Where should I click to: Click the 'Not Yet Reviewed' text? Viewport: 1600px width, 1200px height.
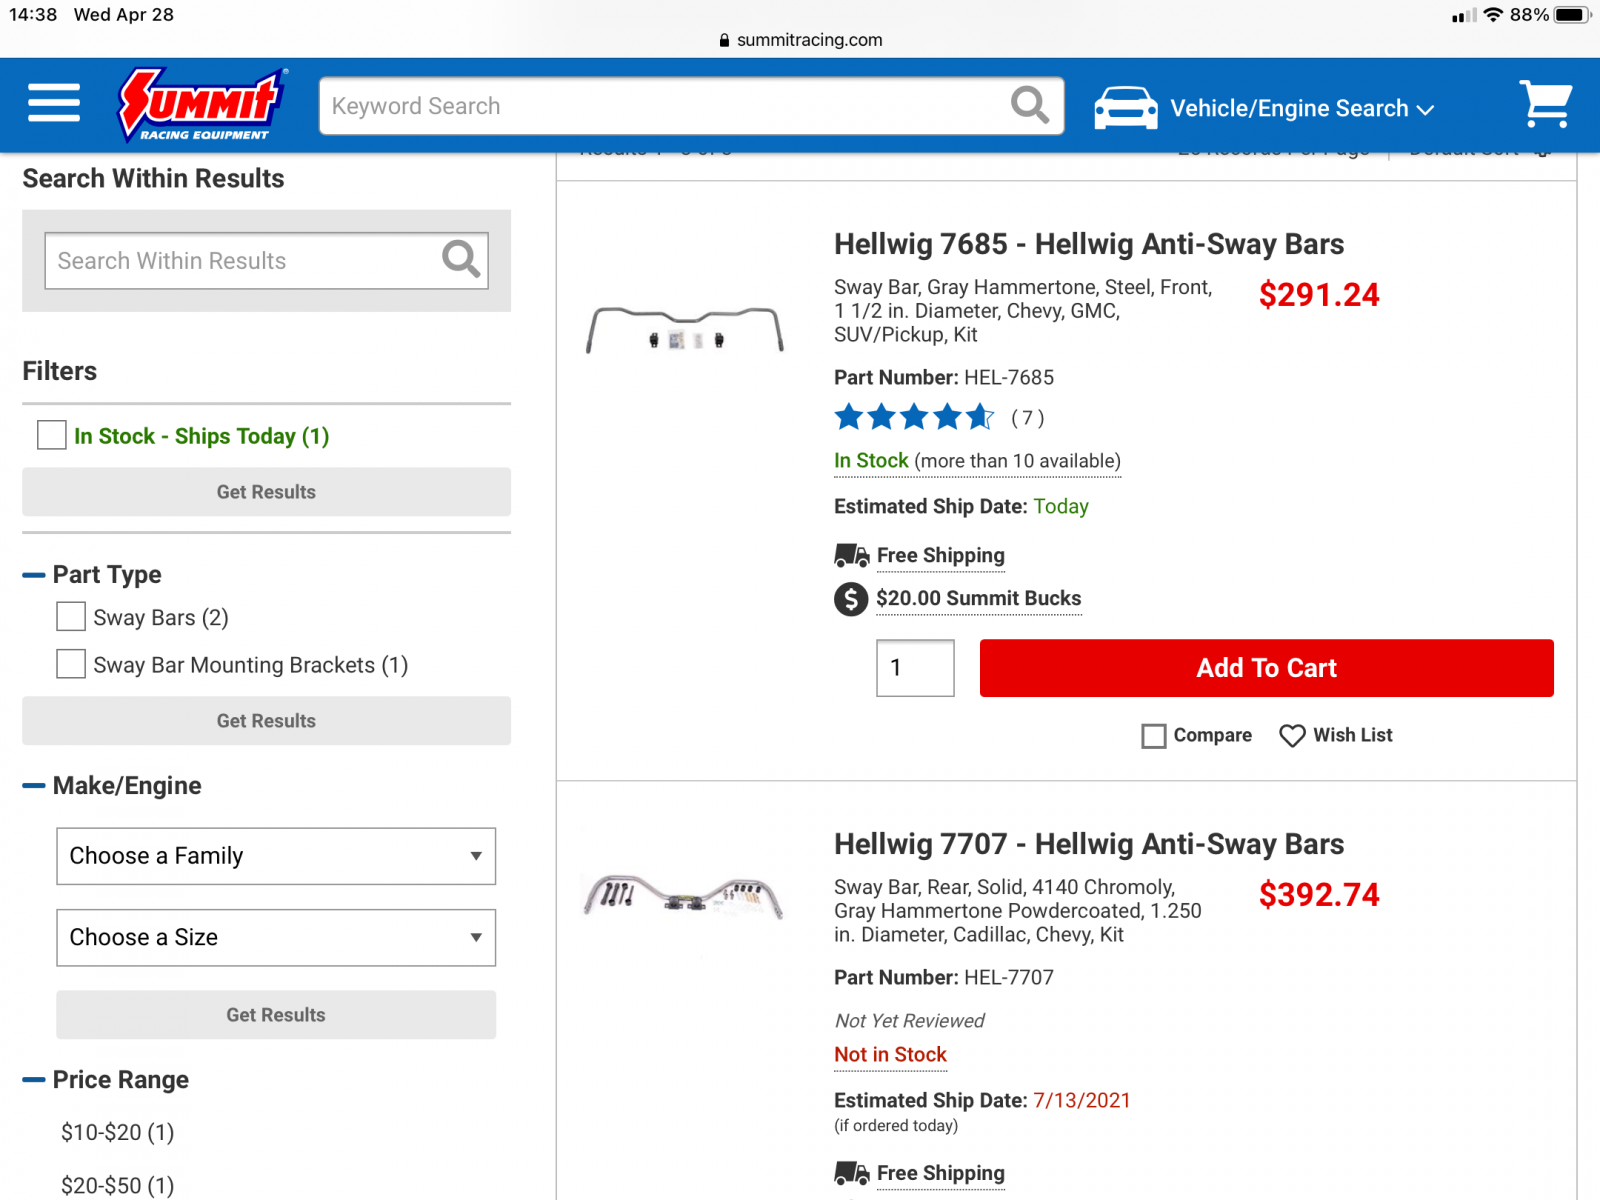tap(909, 1021)
